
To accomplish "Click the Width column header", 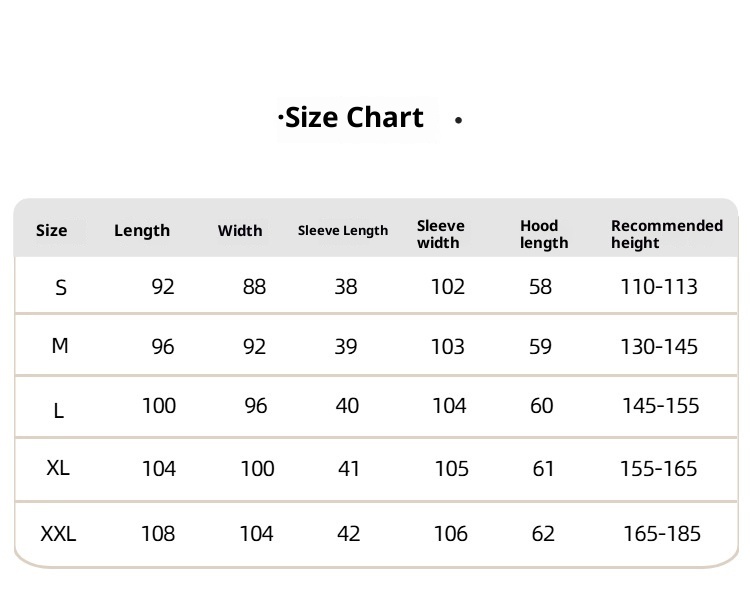I will (240, 231).
